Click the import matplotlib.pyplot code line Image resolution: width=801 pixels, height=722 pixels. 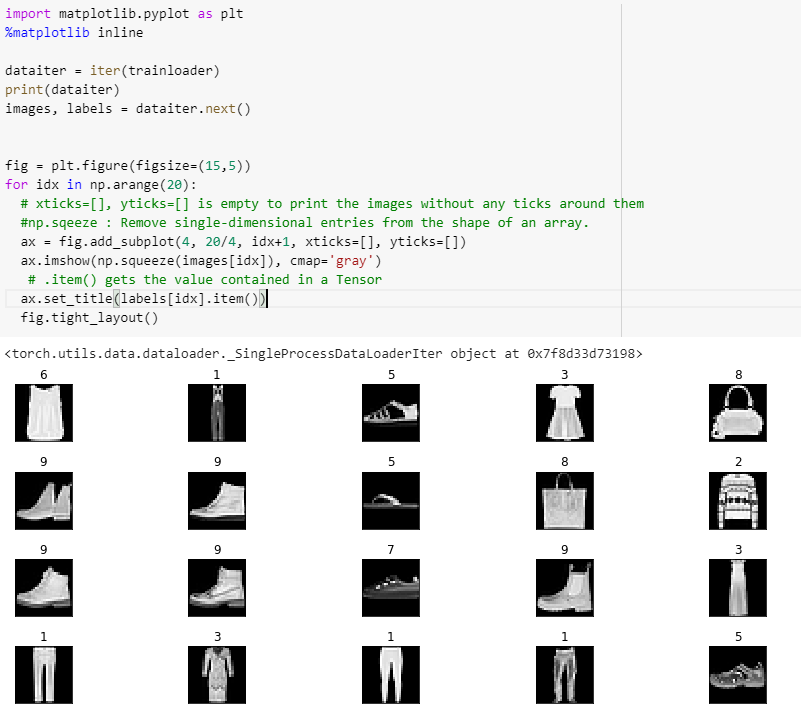click(118, 14)
